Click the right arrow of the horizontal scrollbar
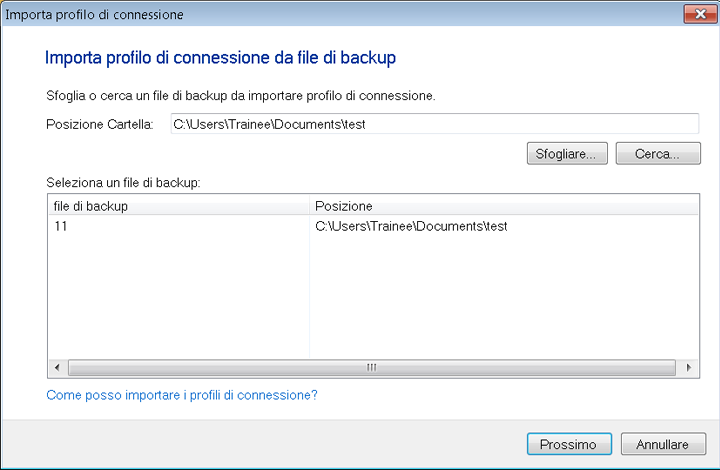Viewport: 720px width, 470px height. [690, 368]
